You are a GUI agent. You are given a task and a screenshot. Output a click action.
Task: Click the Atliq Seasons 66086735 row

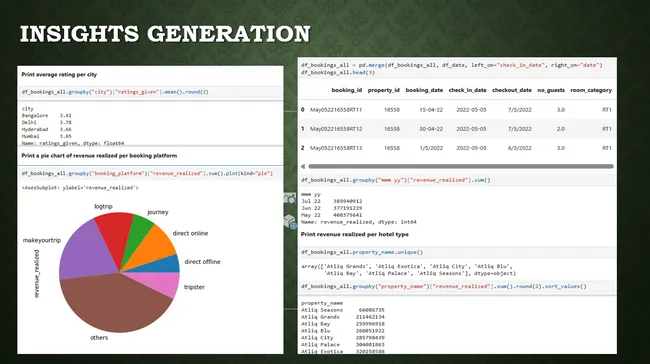coord(343,310)
